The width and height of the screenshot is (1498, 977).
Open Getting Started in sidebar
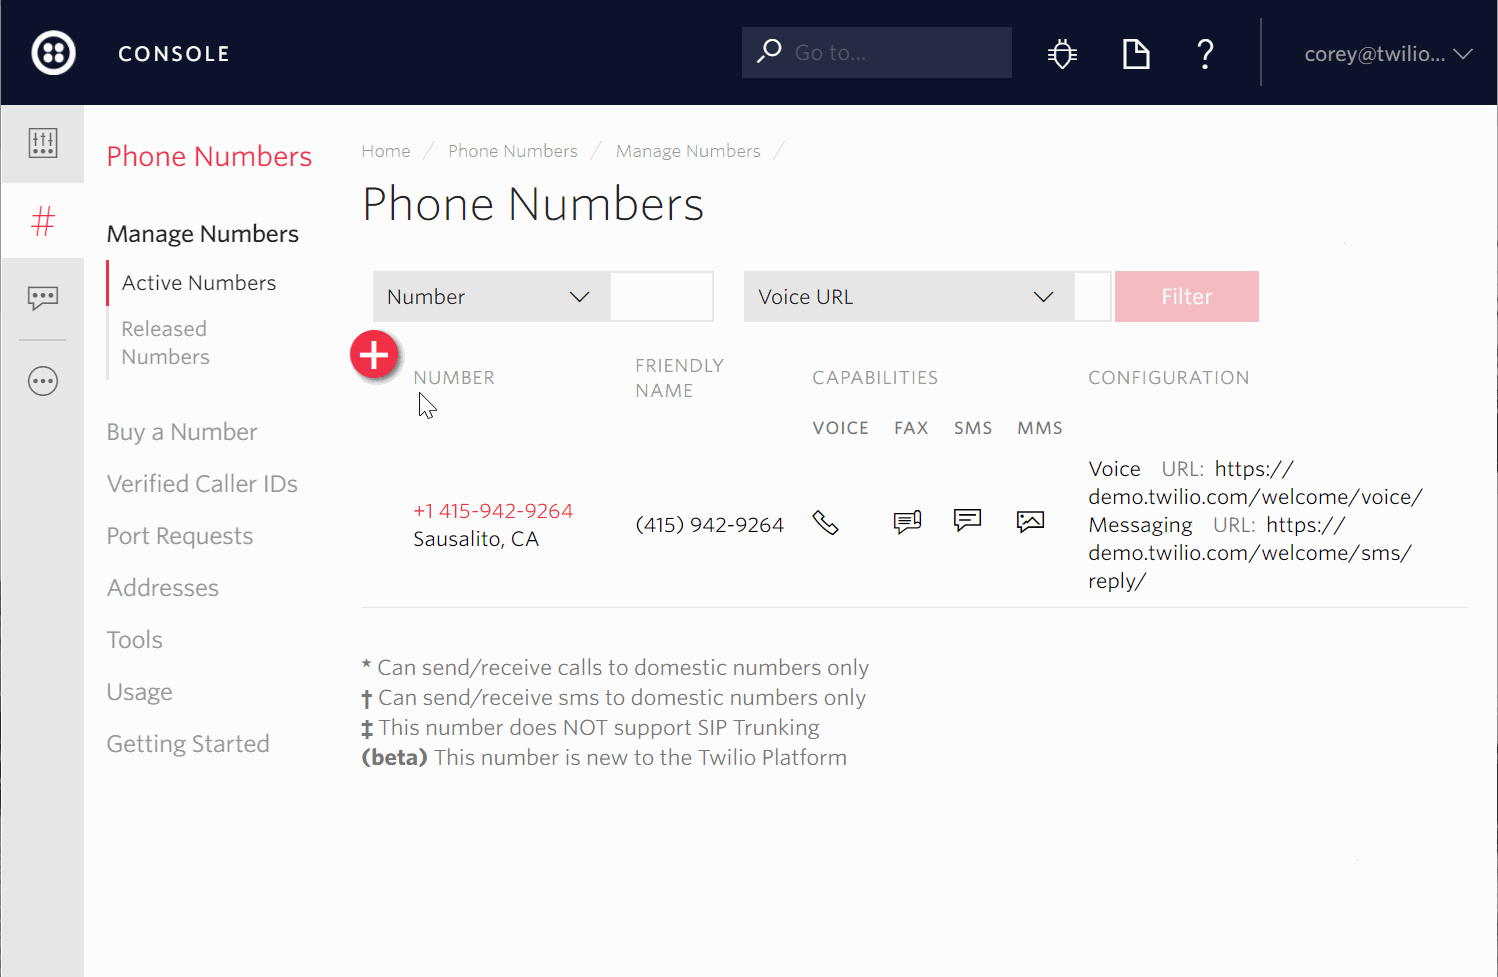[188, 744]
